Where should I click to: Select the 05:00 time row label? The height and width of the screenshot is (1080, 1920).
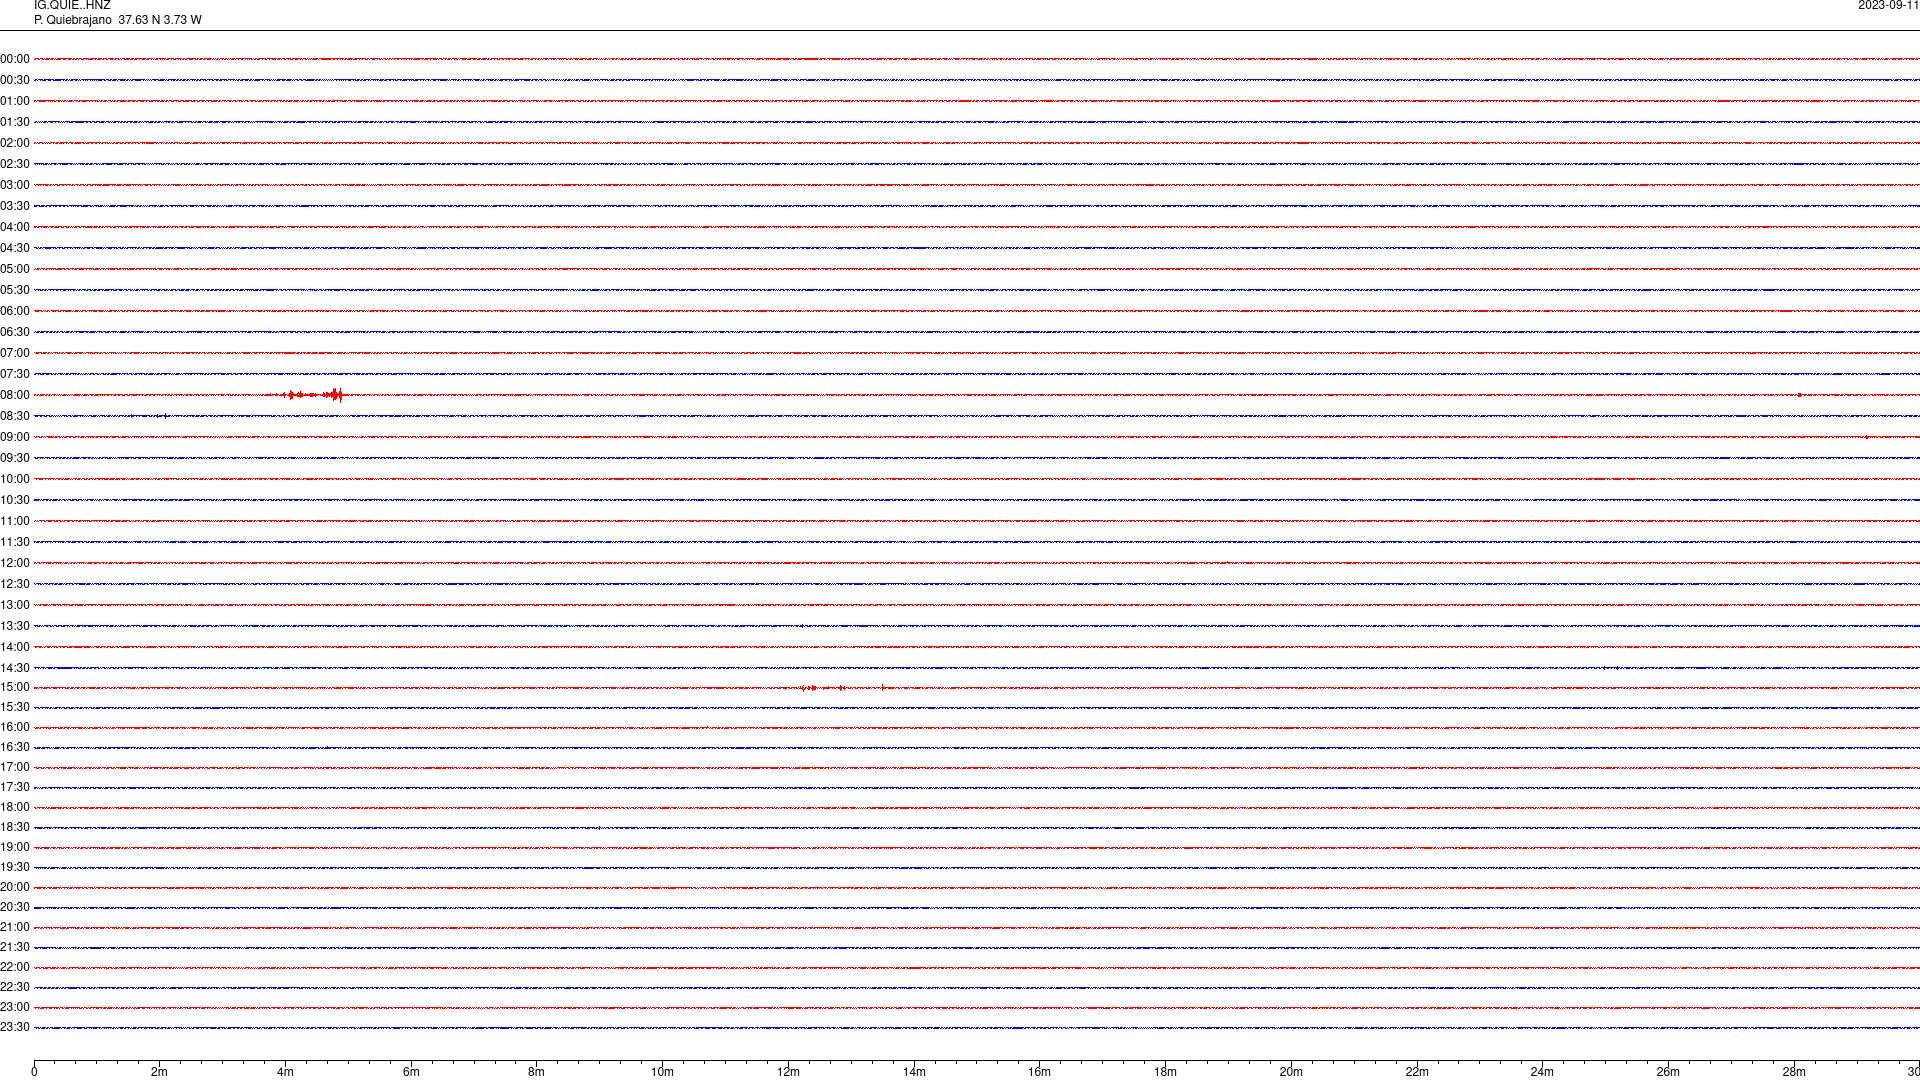tap(15, 269)
